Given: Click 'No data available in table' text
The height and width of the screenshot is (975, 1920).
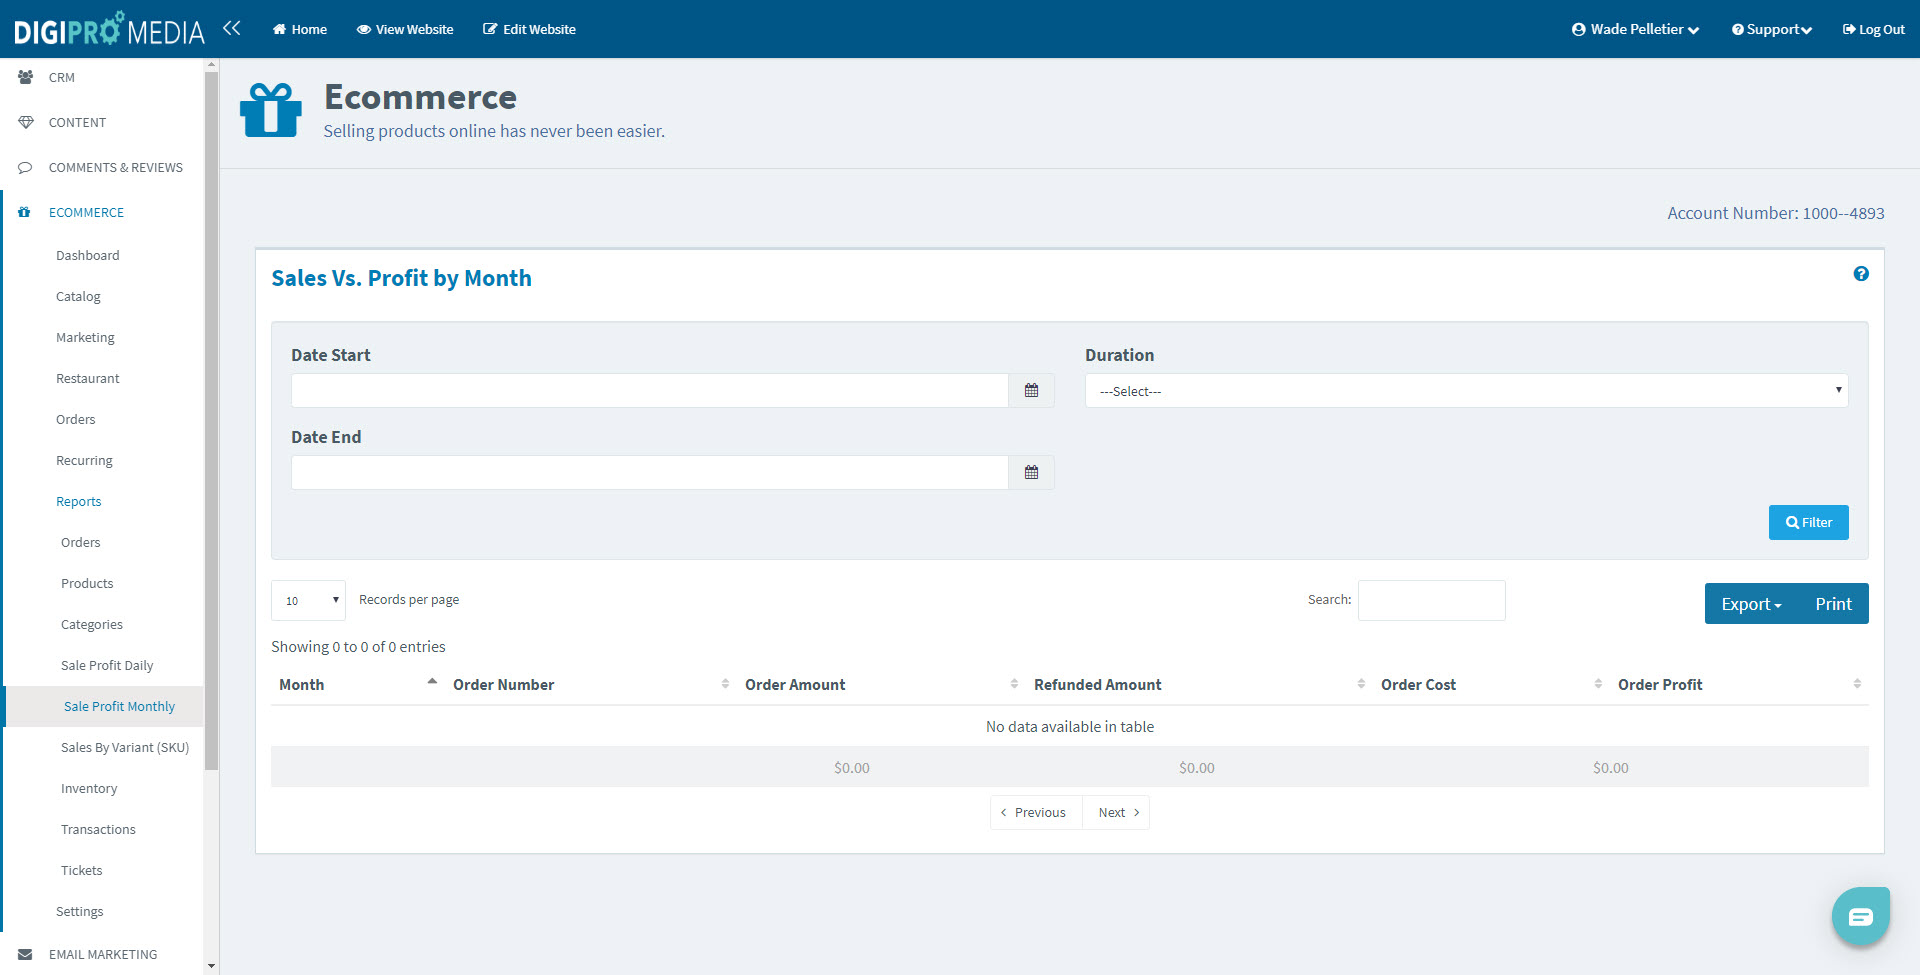Looking at the screenshot, I should (x=1070, y=727).
